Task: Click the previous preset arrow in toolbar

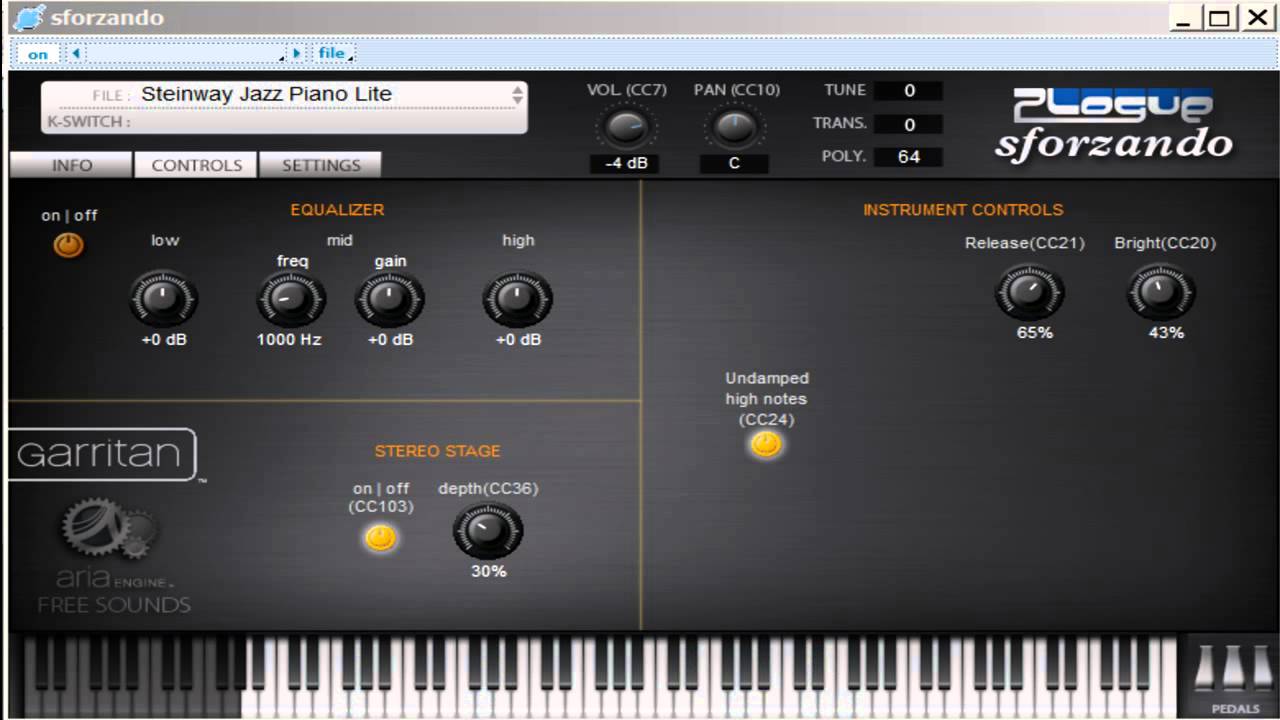Action: coord(76,54)
